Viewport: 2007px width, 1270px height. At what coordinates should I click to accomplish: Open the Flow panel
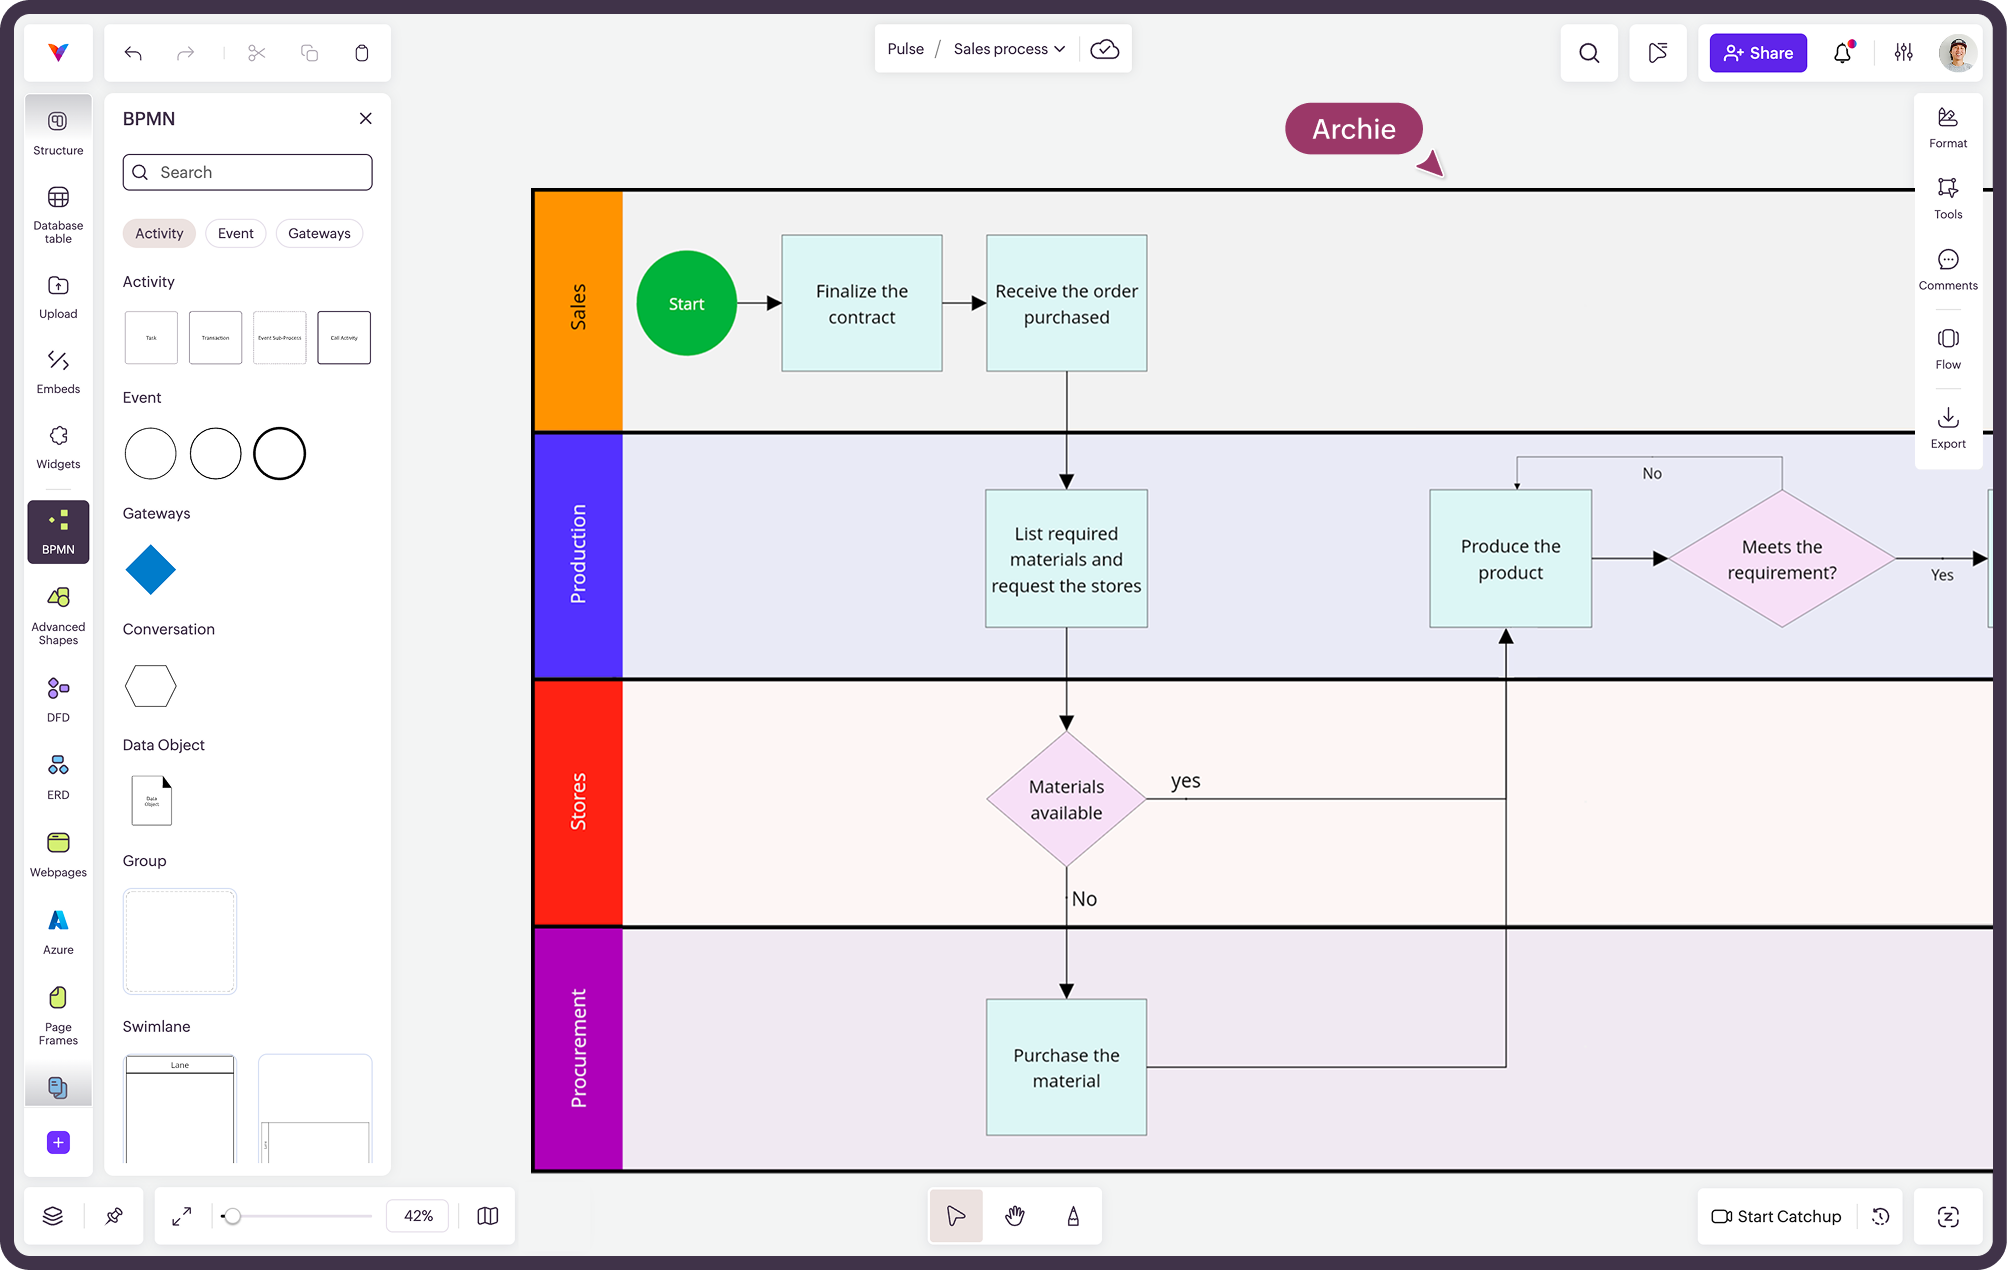click(1947, 349)
